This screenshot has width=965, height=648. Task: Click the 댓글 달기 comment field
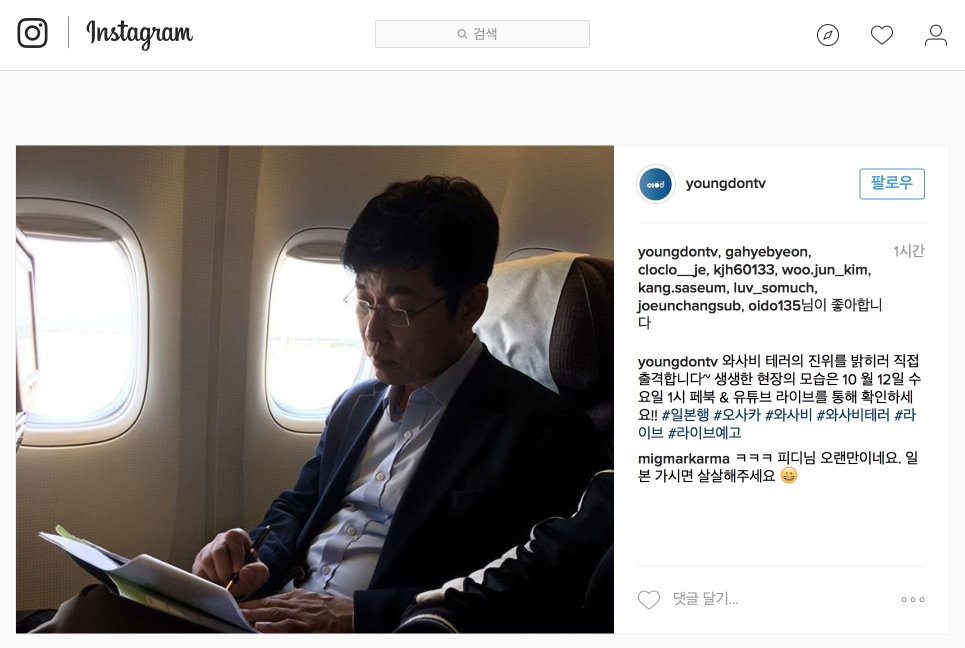(x=705, y=599)
